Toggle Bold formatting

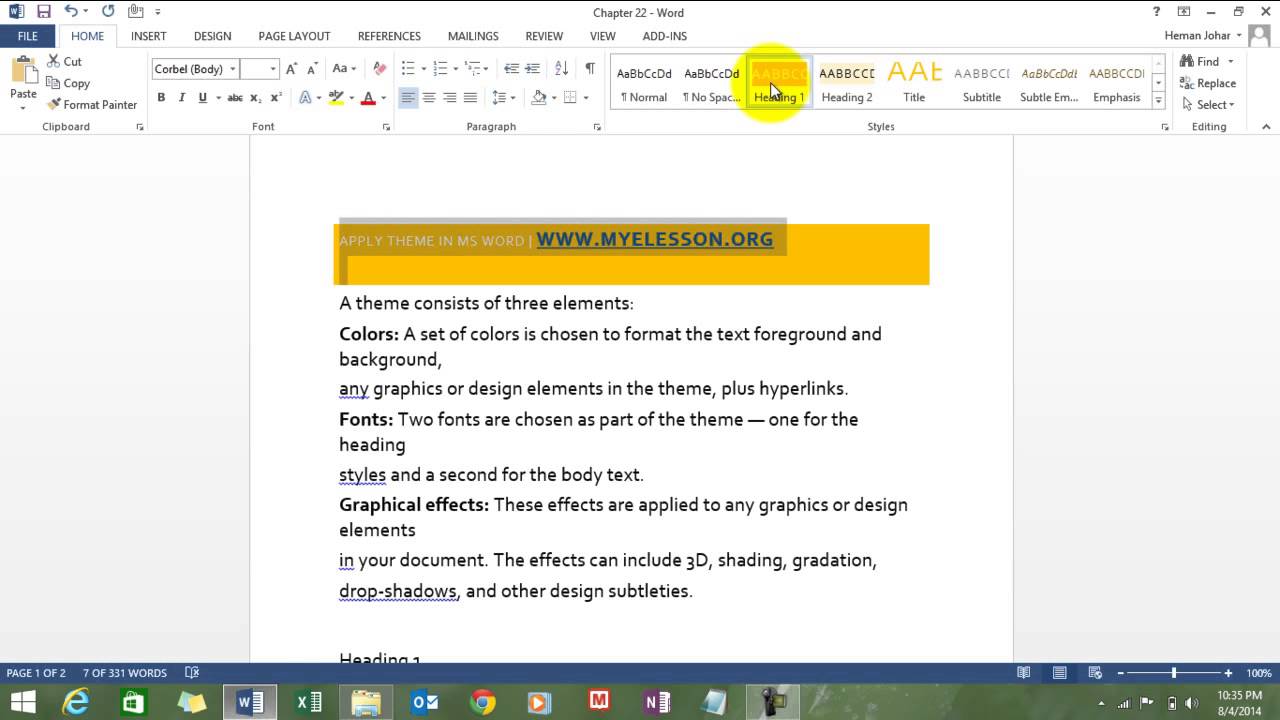pyautogui.click(x=161, y=97)
